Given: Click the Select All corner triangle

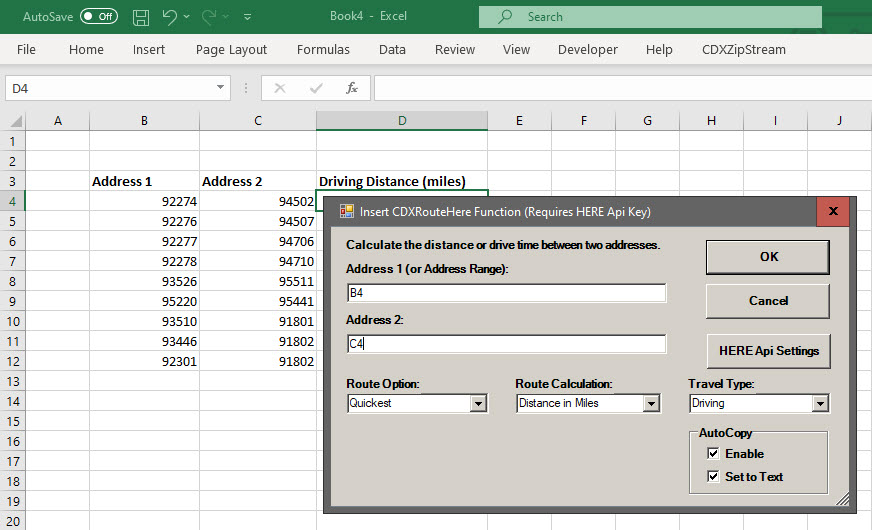Looking at the screenshot, I should 16,121.
